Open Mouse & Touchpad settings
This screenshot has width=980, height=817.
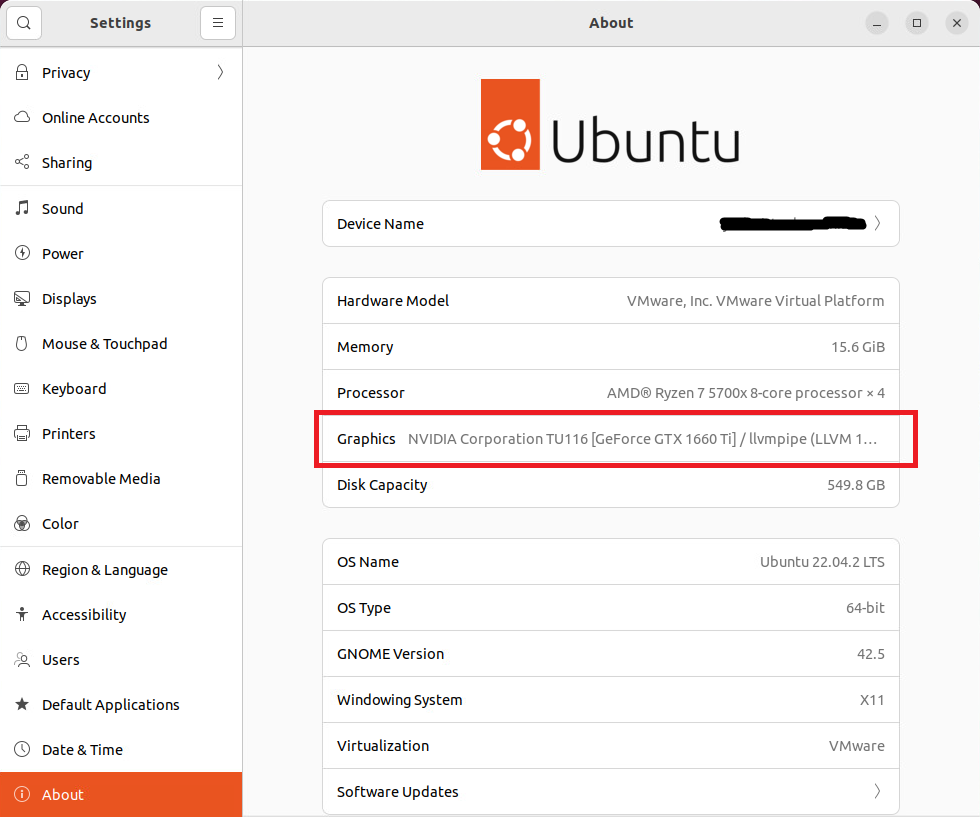[x=121, y=344]
